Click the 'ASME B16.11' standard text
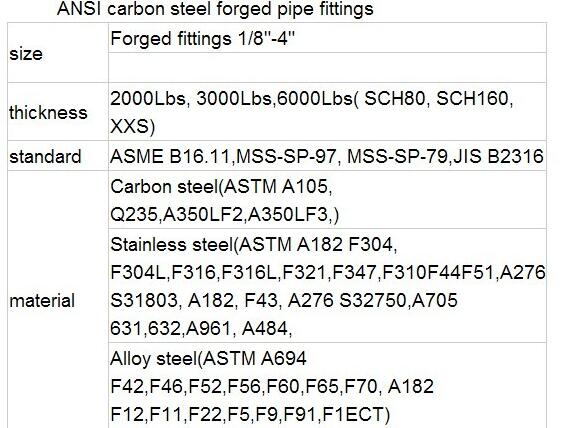This screenshot has height=428, width=582. [170, 156]
